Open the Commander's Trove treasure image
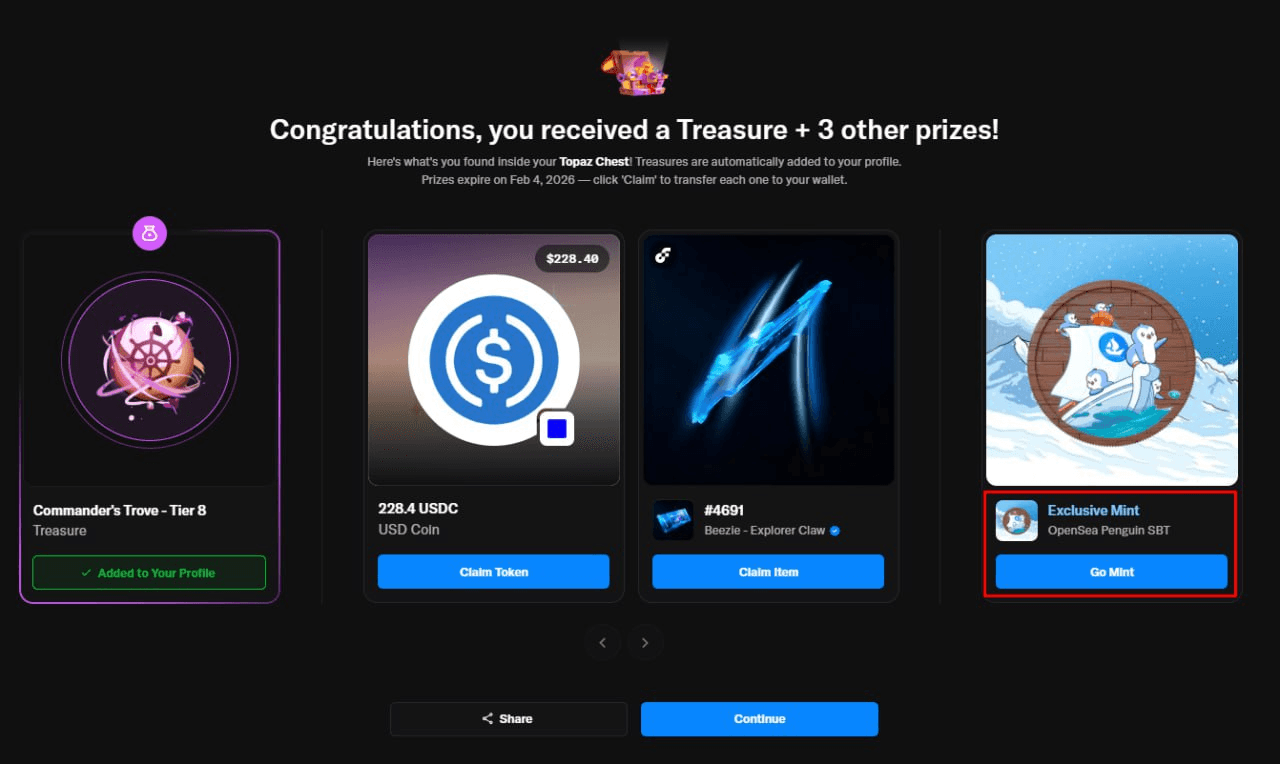 click(150, 360)
